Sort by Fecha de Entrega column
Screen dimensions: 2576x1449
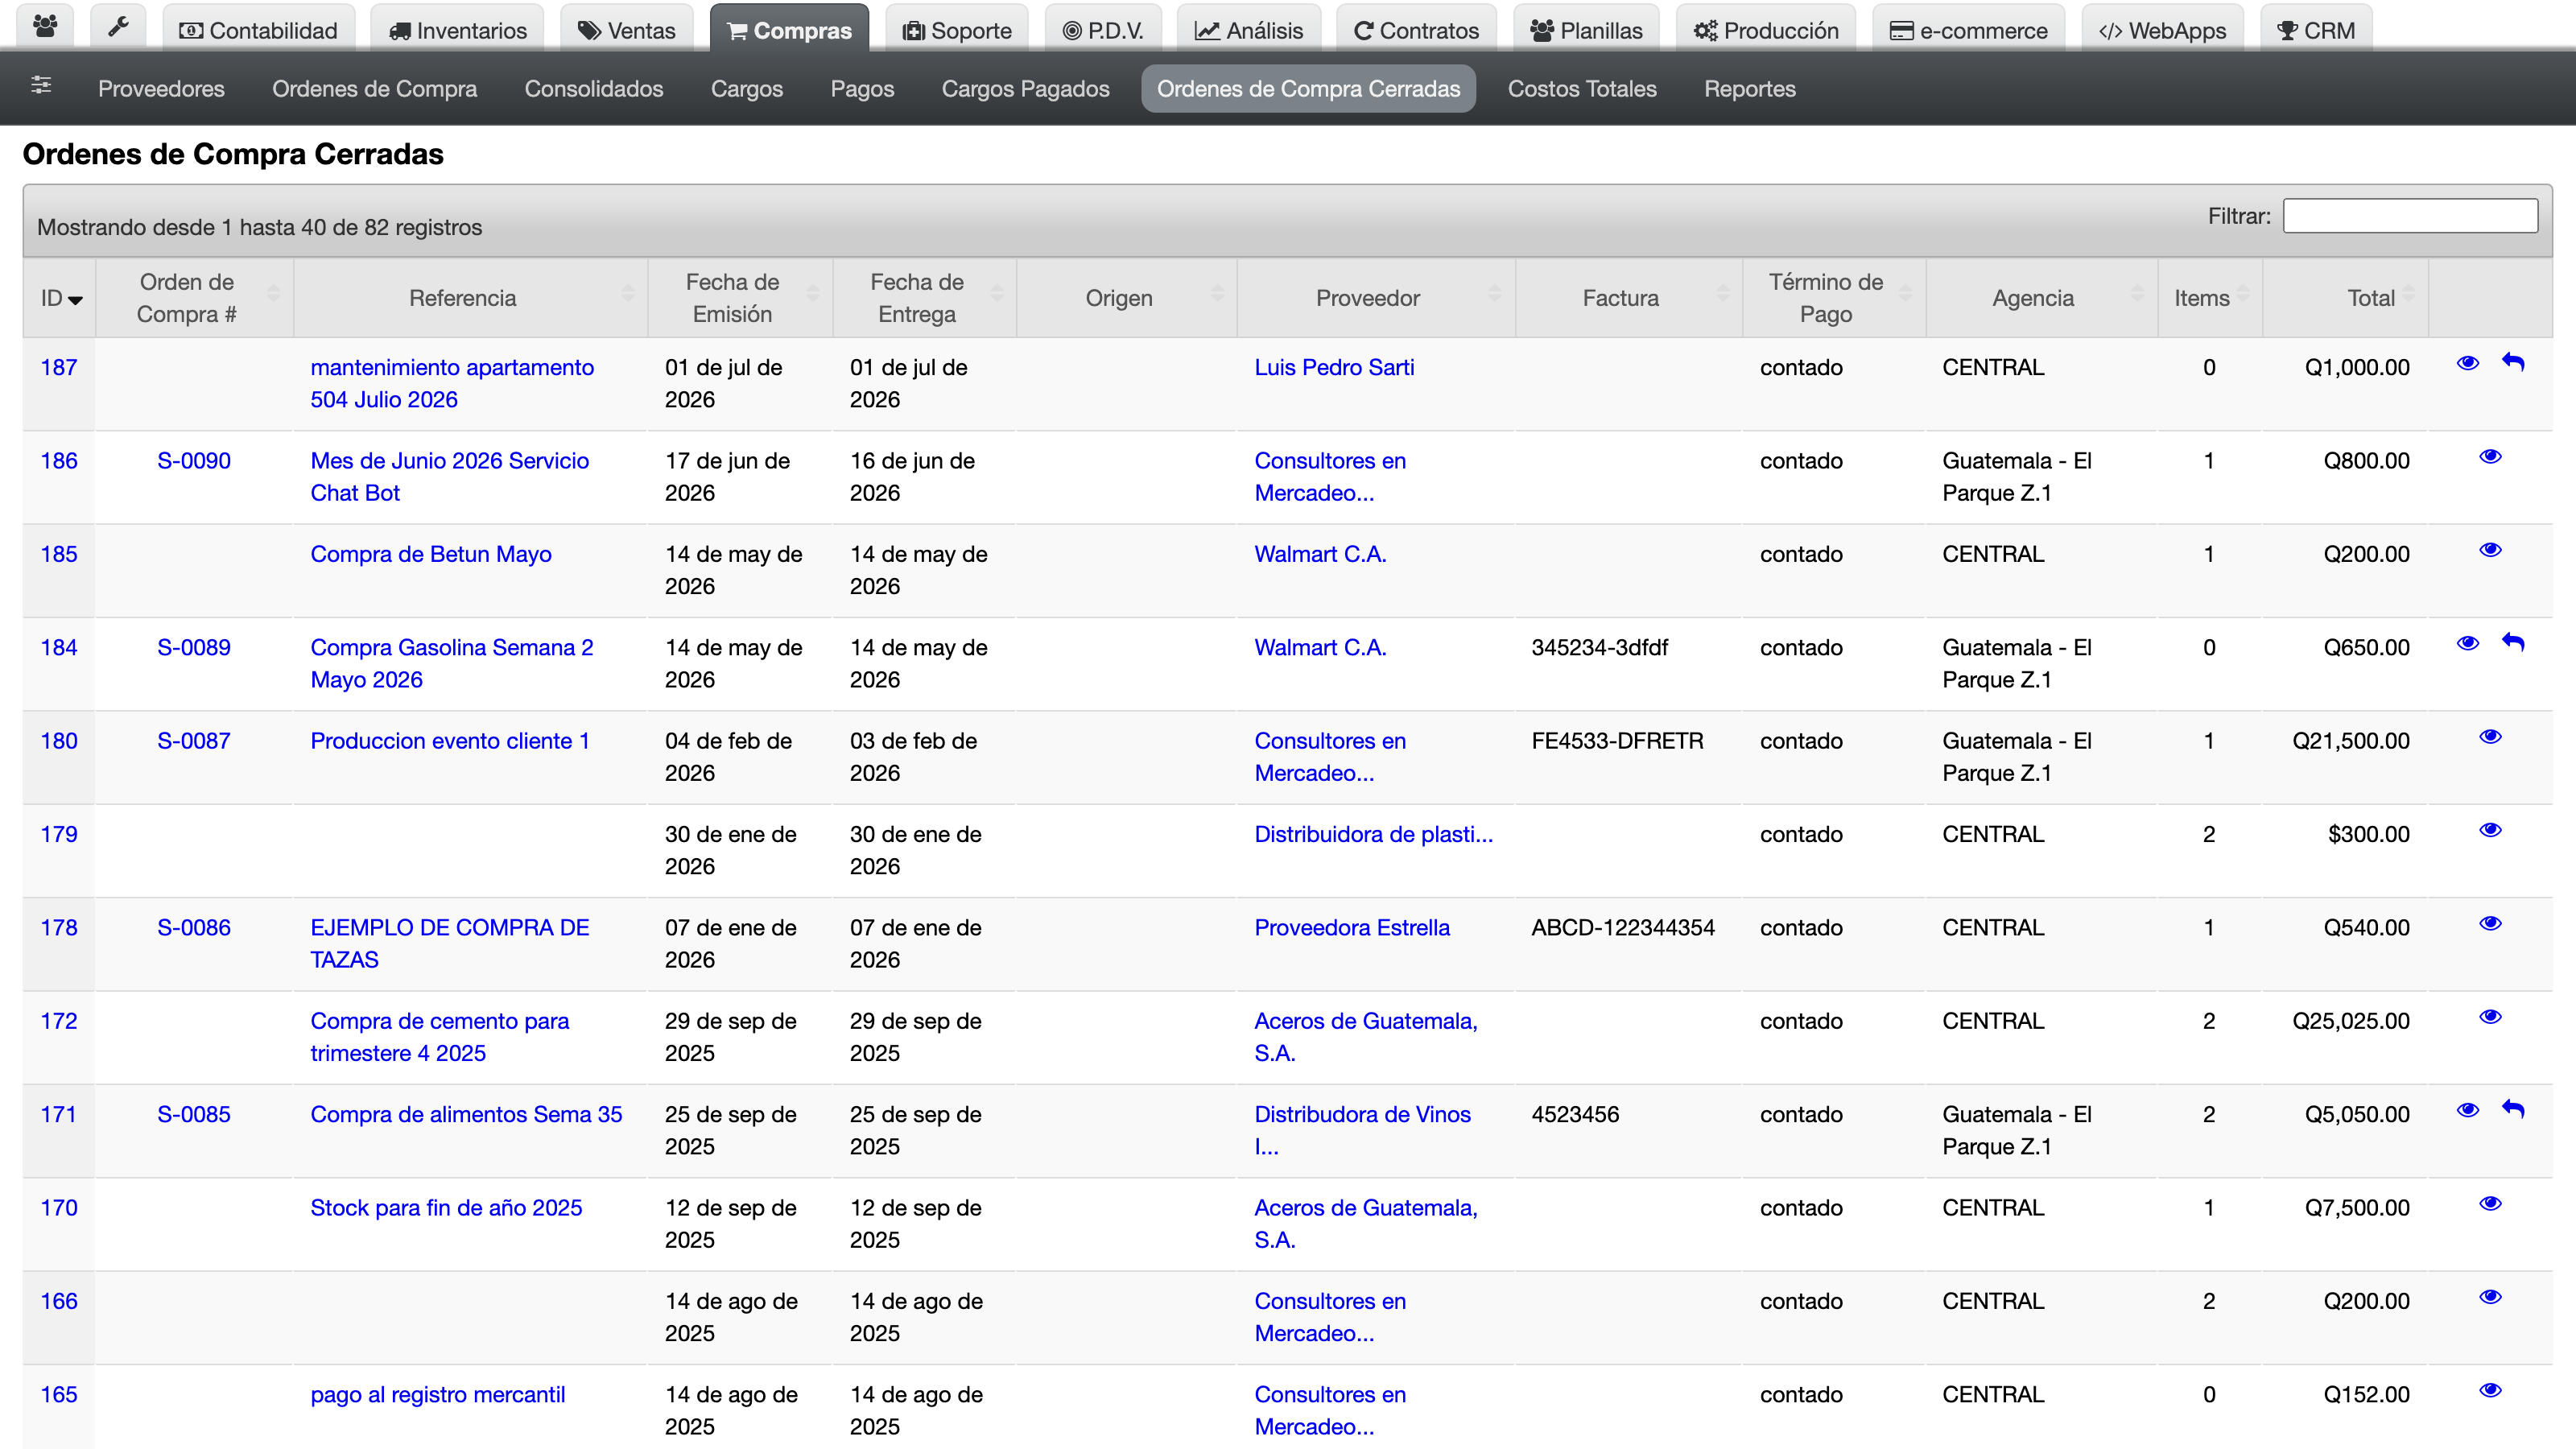[x=925, y=298]
